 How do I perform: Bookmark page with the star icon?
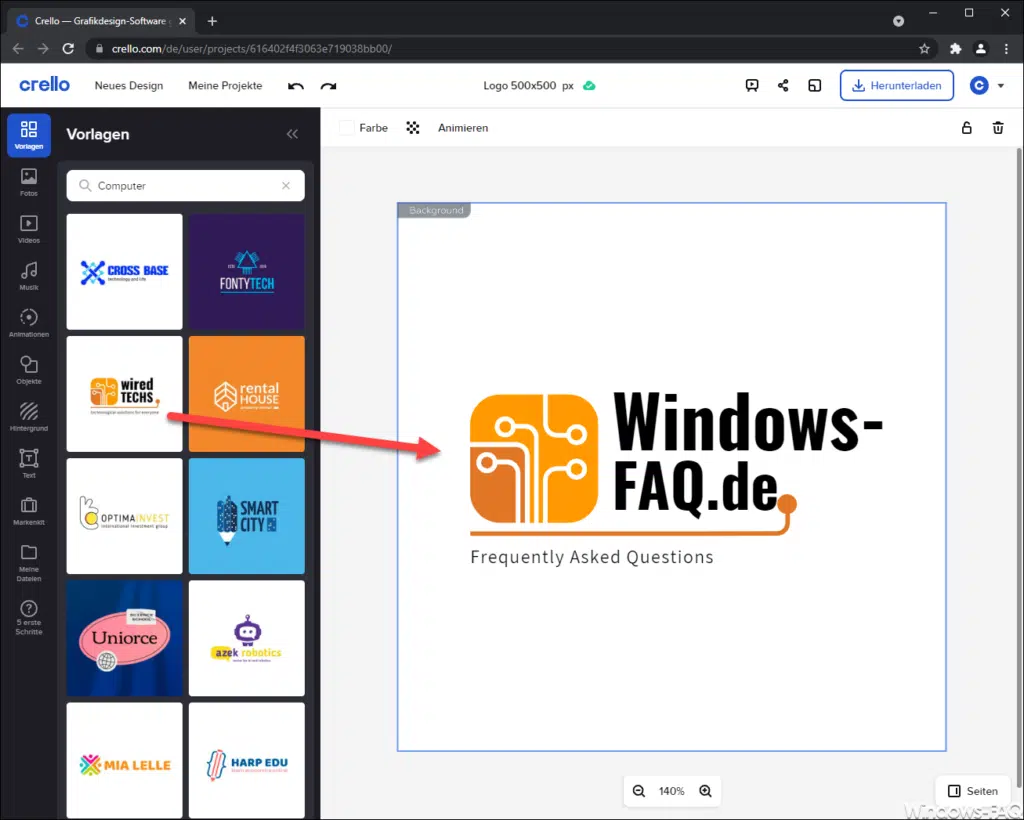tap(924, 48)
